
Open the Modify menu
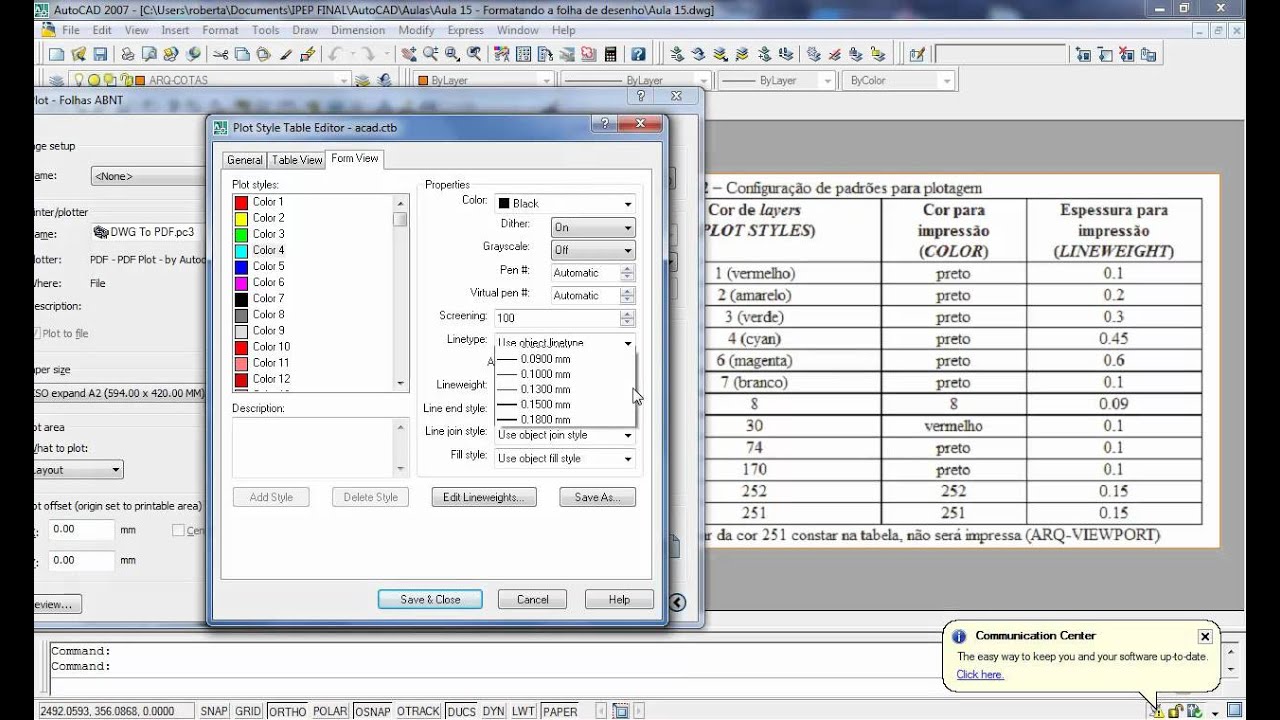click(416, 30)
